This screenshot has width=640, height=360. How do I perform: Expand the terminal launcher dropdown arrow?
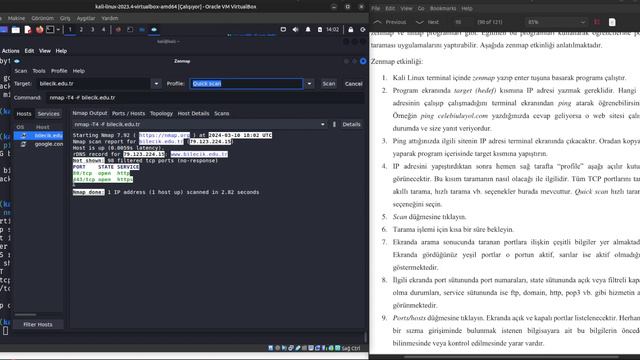[x=58, y=29]
